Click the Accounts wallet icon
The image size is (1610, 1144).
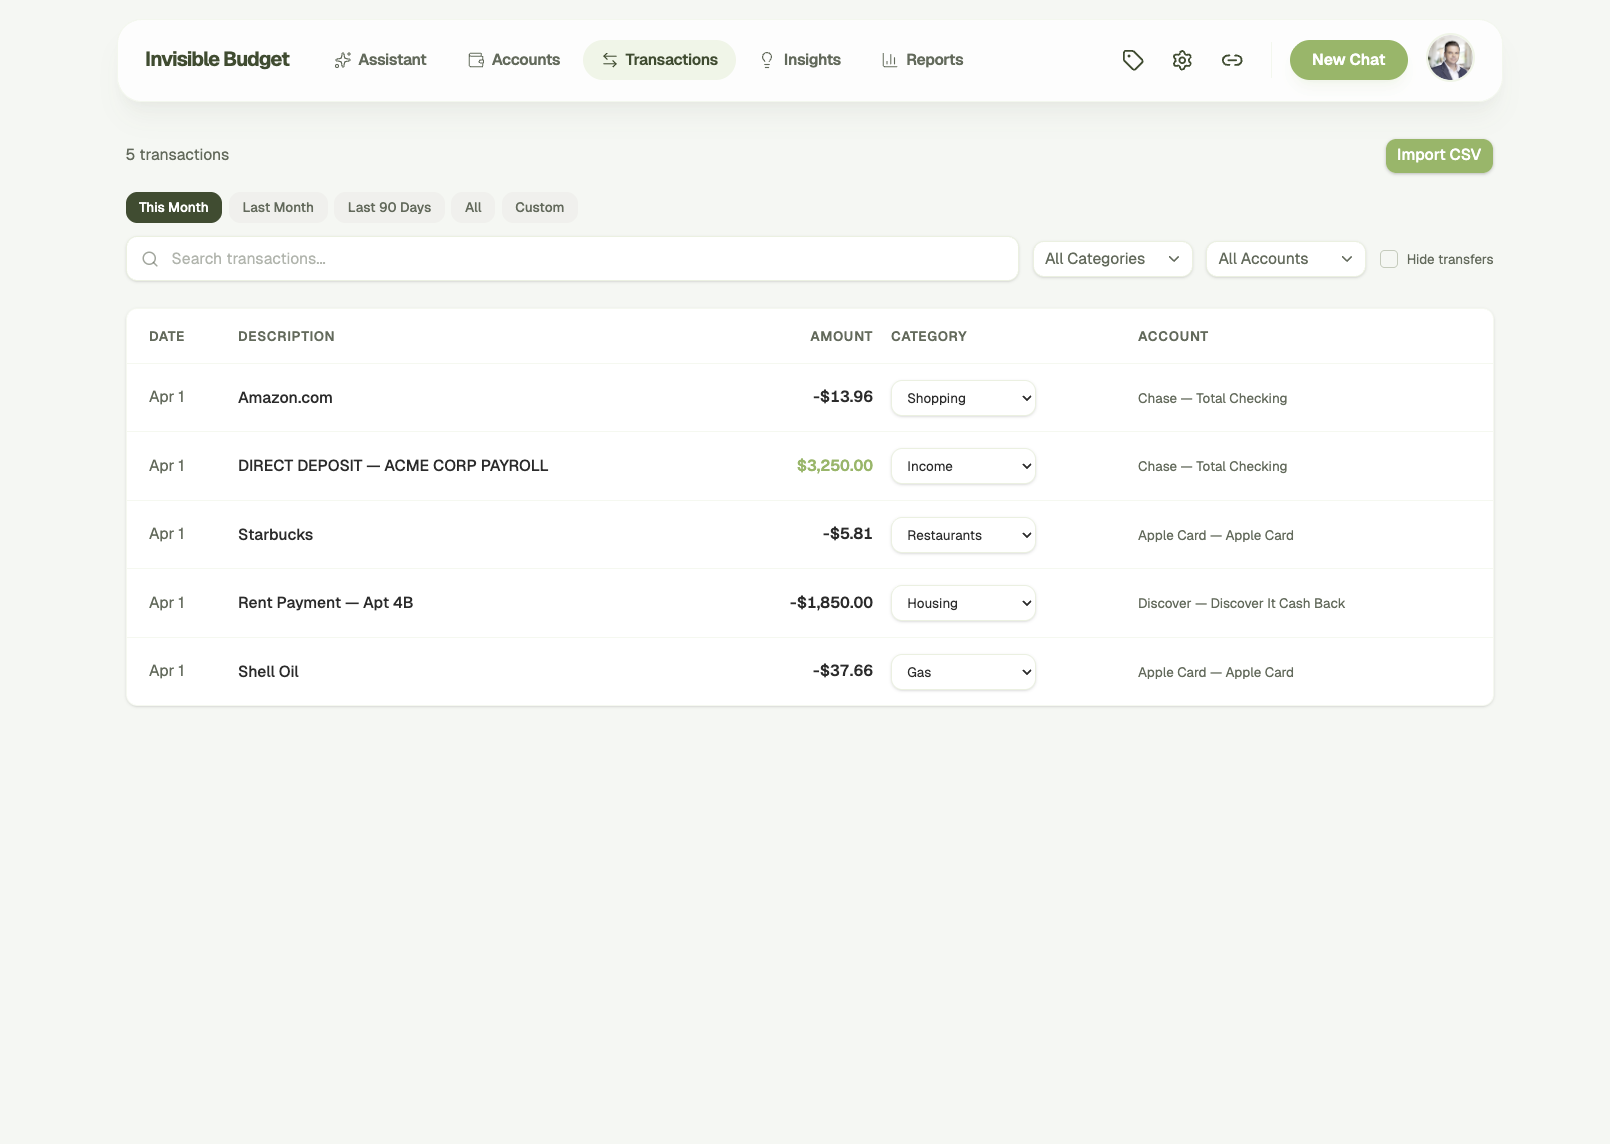tap(474, 59)
